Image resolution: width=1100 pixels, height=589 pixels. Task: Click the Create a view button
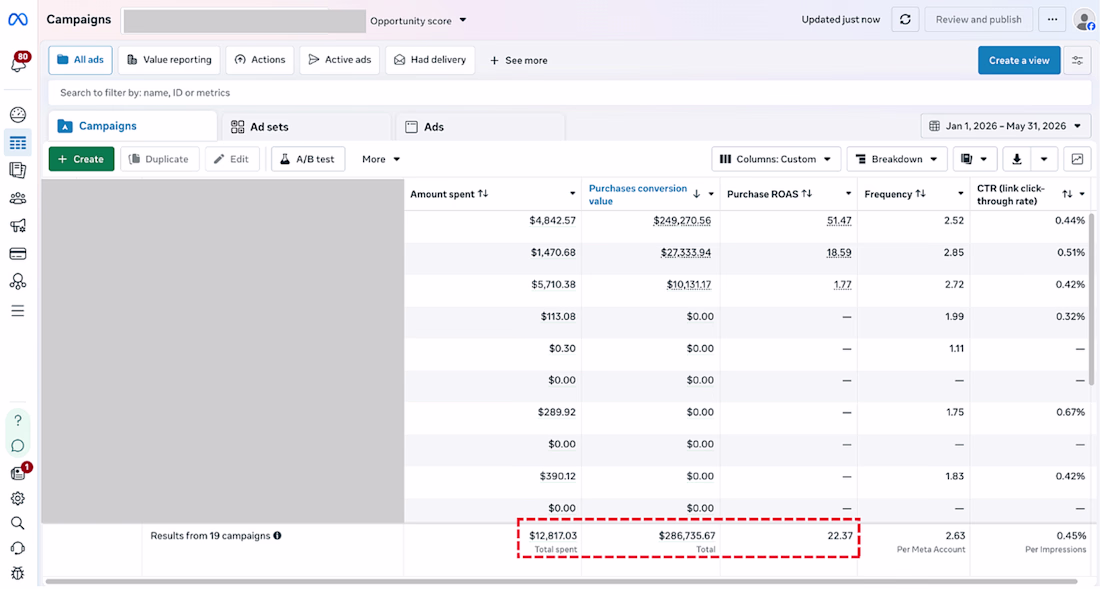point(1019,60)
